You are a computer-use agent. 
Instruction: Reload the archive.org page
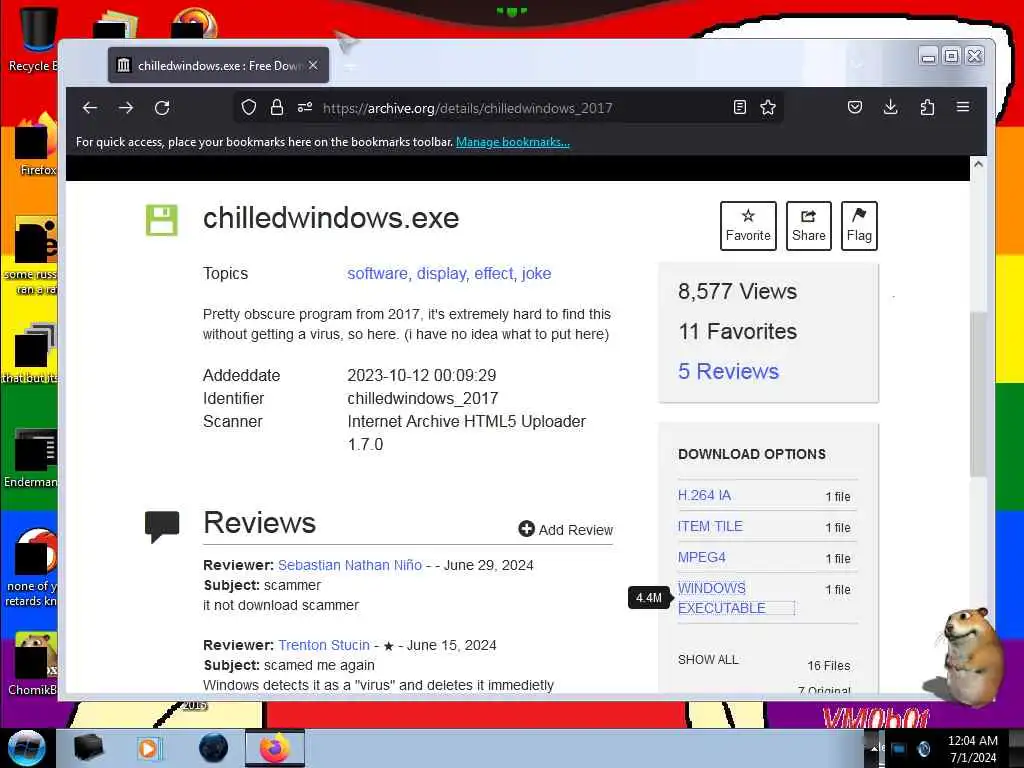(x=162, y=108)
